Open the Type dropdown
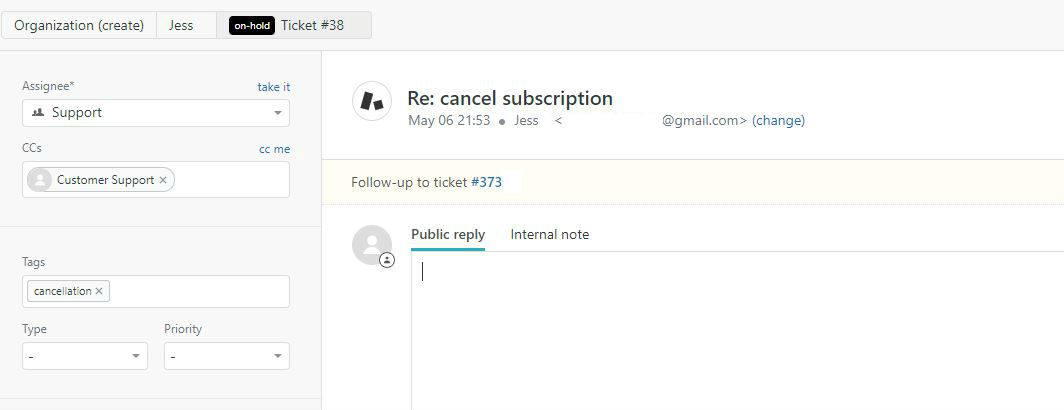 click(85, 356)
